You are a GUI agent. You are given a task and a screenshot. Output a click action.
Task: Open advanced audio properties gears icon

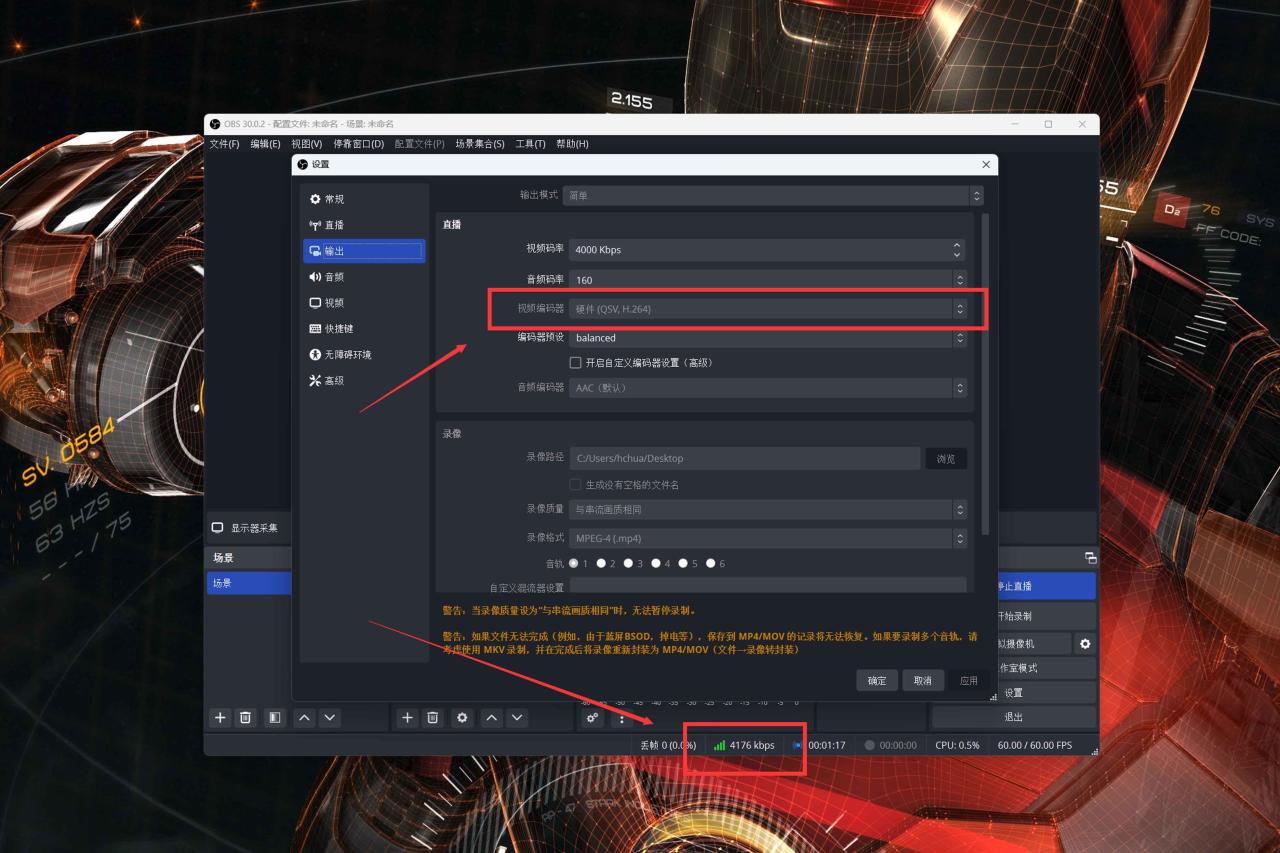pyautogui.click(x=593, y=718)
